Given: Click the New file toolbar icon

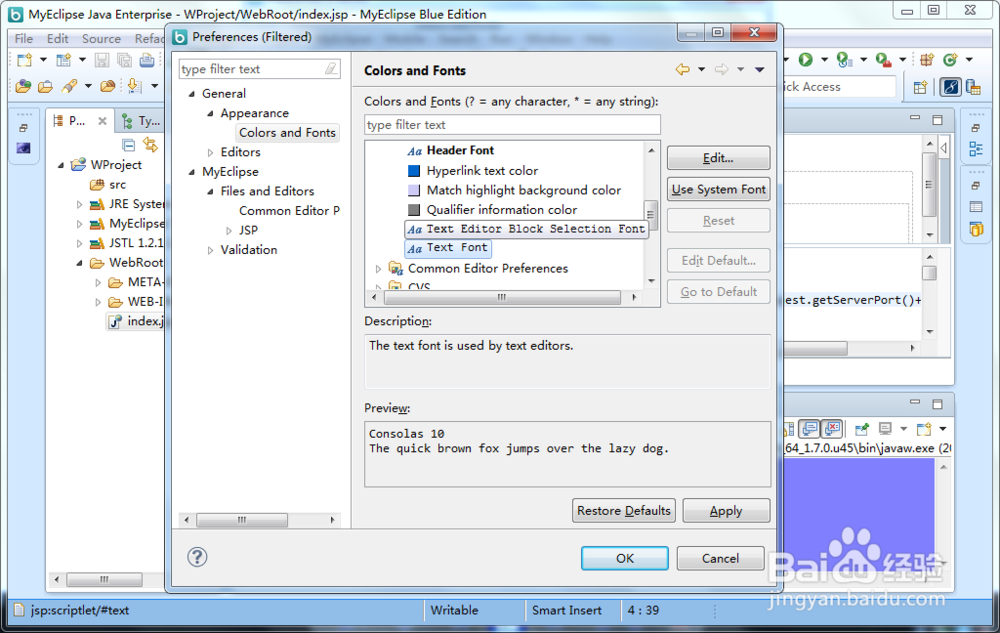Looking at the screenshot, I should coord(24,61).
